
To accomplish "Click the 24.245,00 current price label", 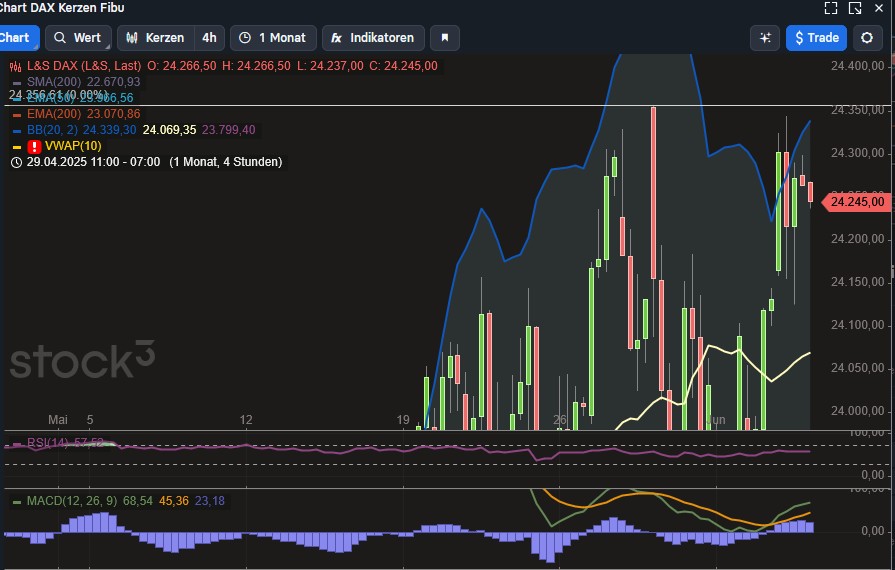I will point(856,202).
